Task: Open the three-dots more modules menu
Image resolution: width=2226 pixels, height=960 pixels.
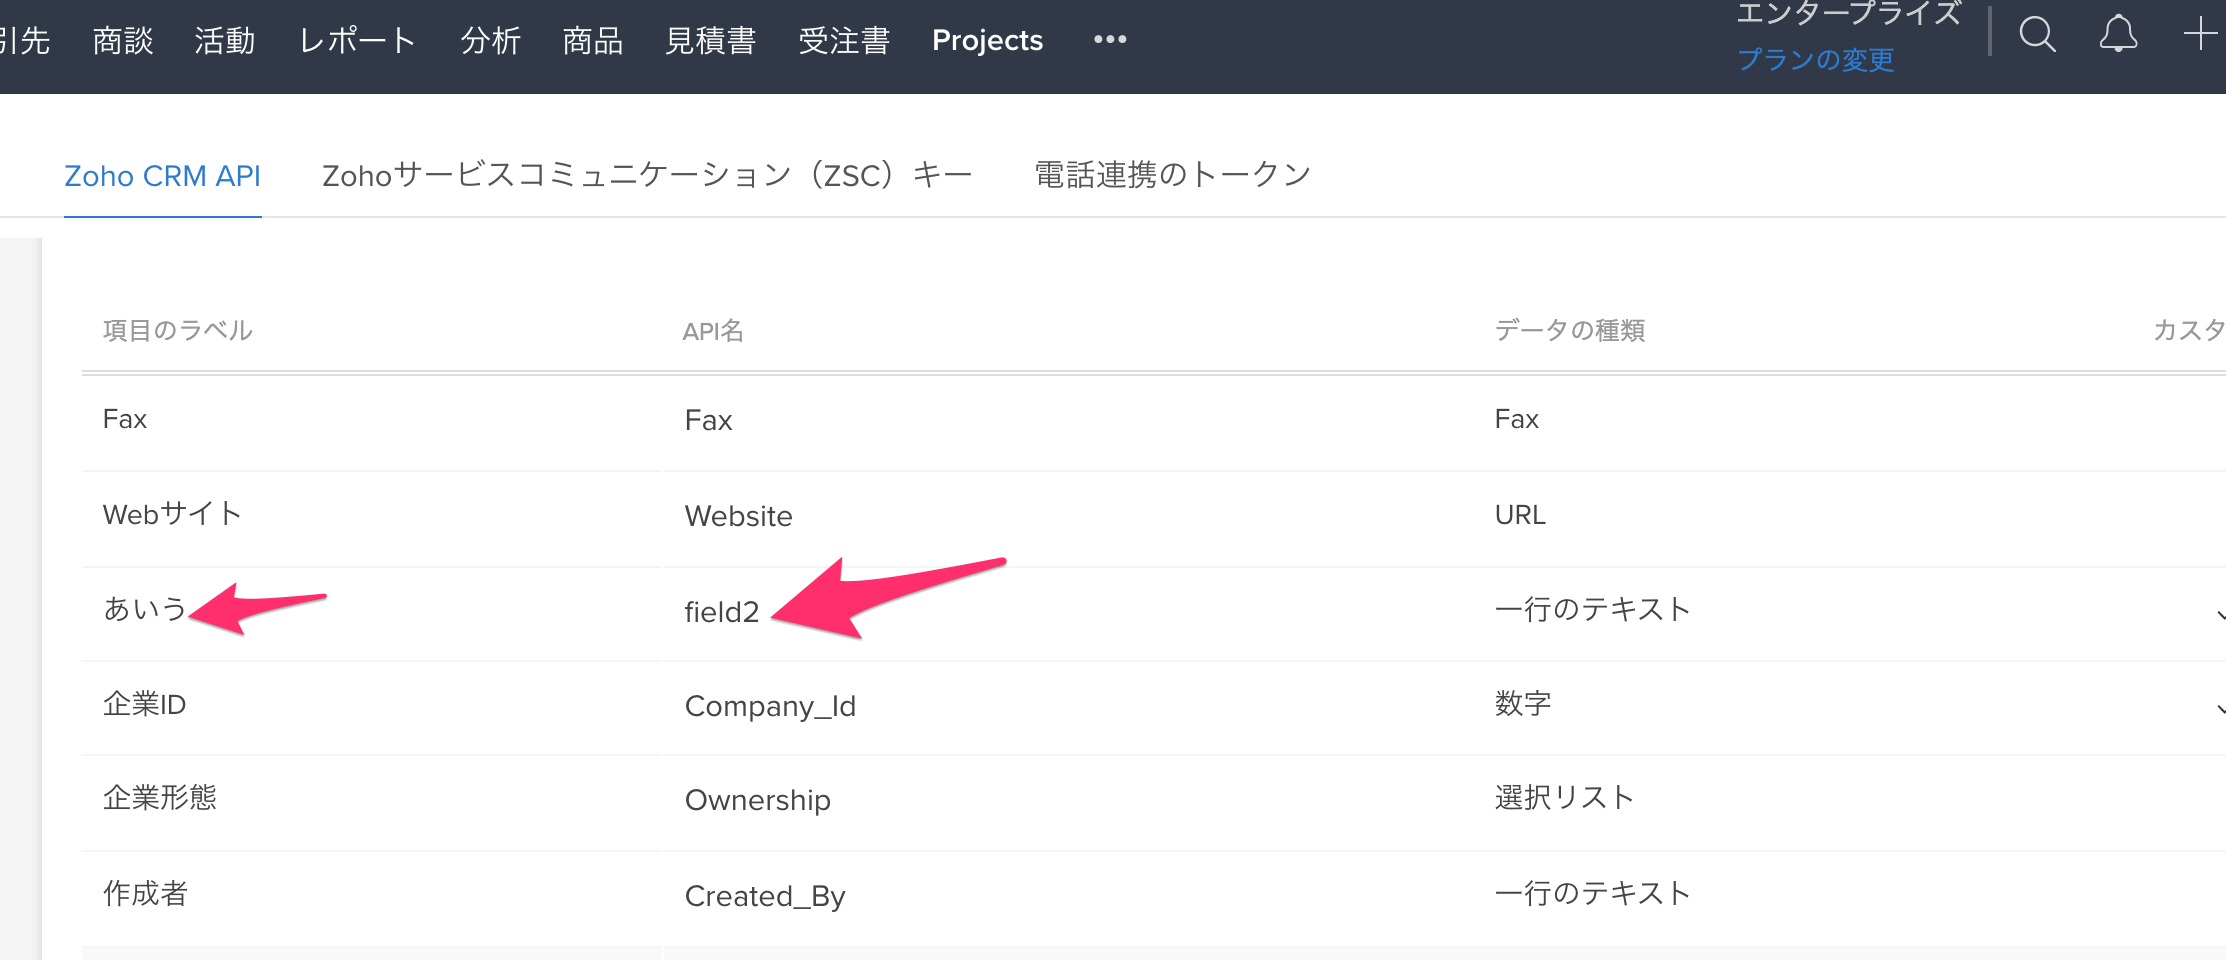Action: [1110, 40]
